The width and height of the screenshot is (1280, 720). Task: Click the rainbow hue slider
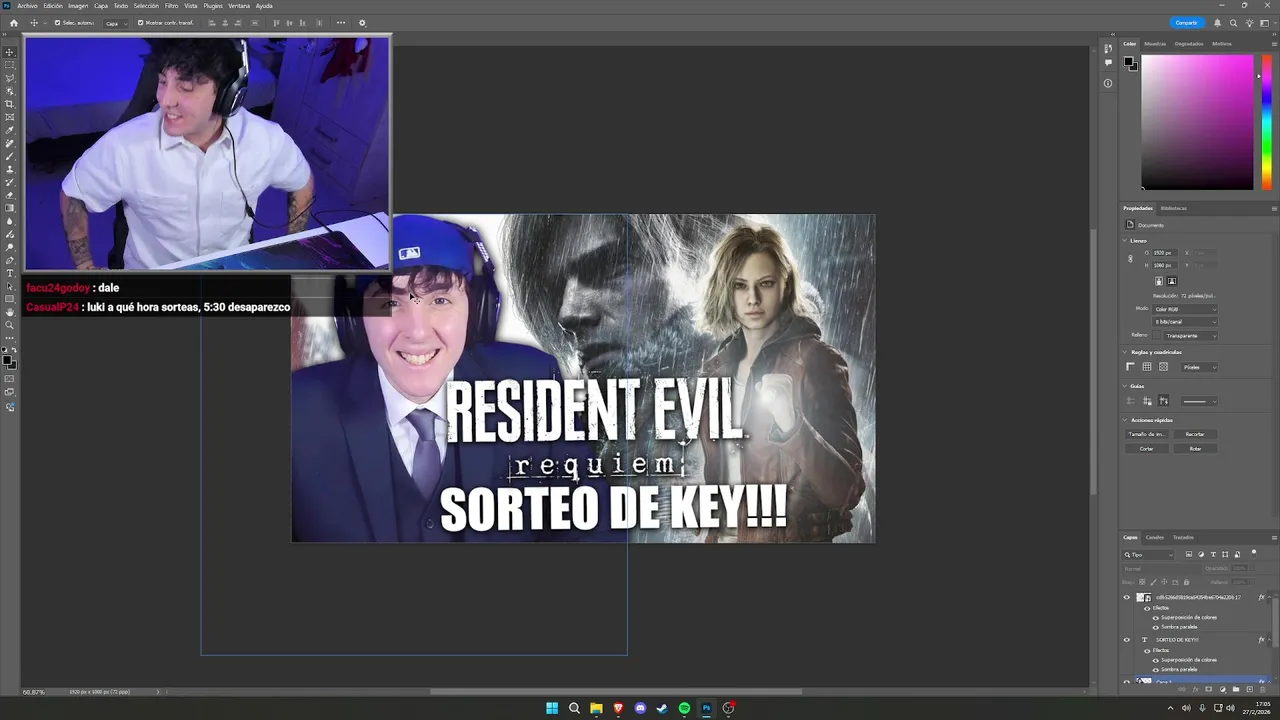1268,122
